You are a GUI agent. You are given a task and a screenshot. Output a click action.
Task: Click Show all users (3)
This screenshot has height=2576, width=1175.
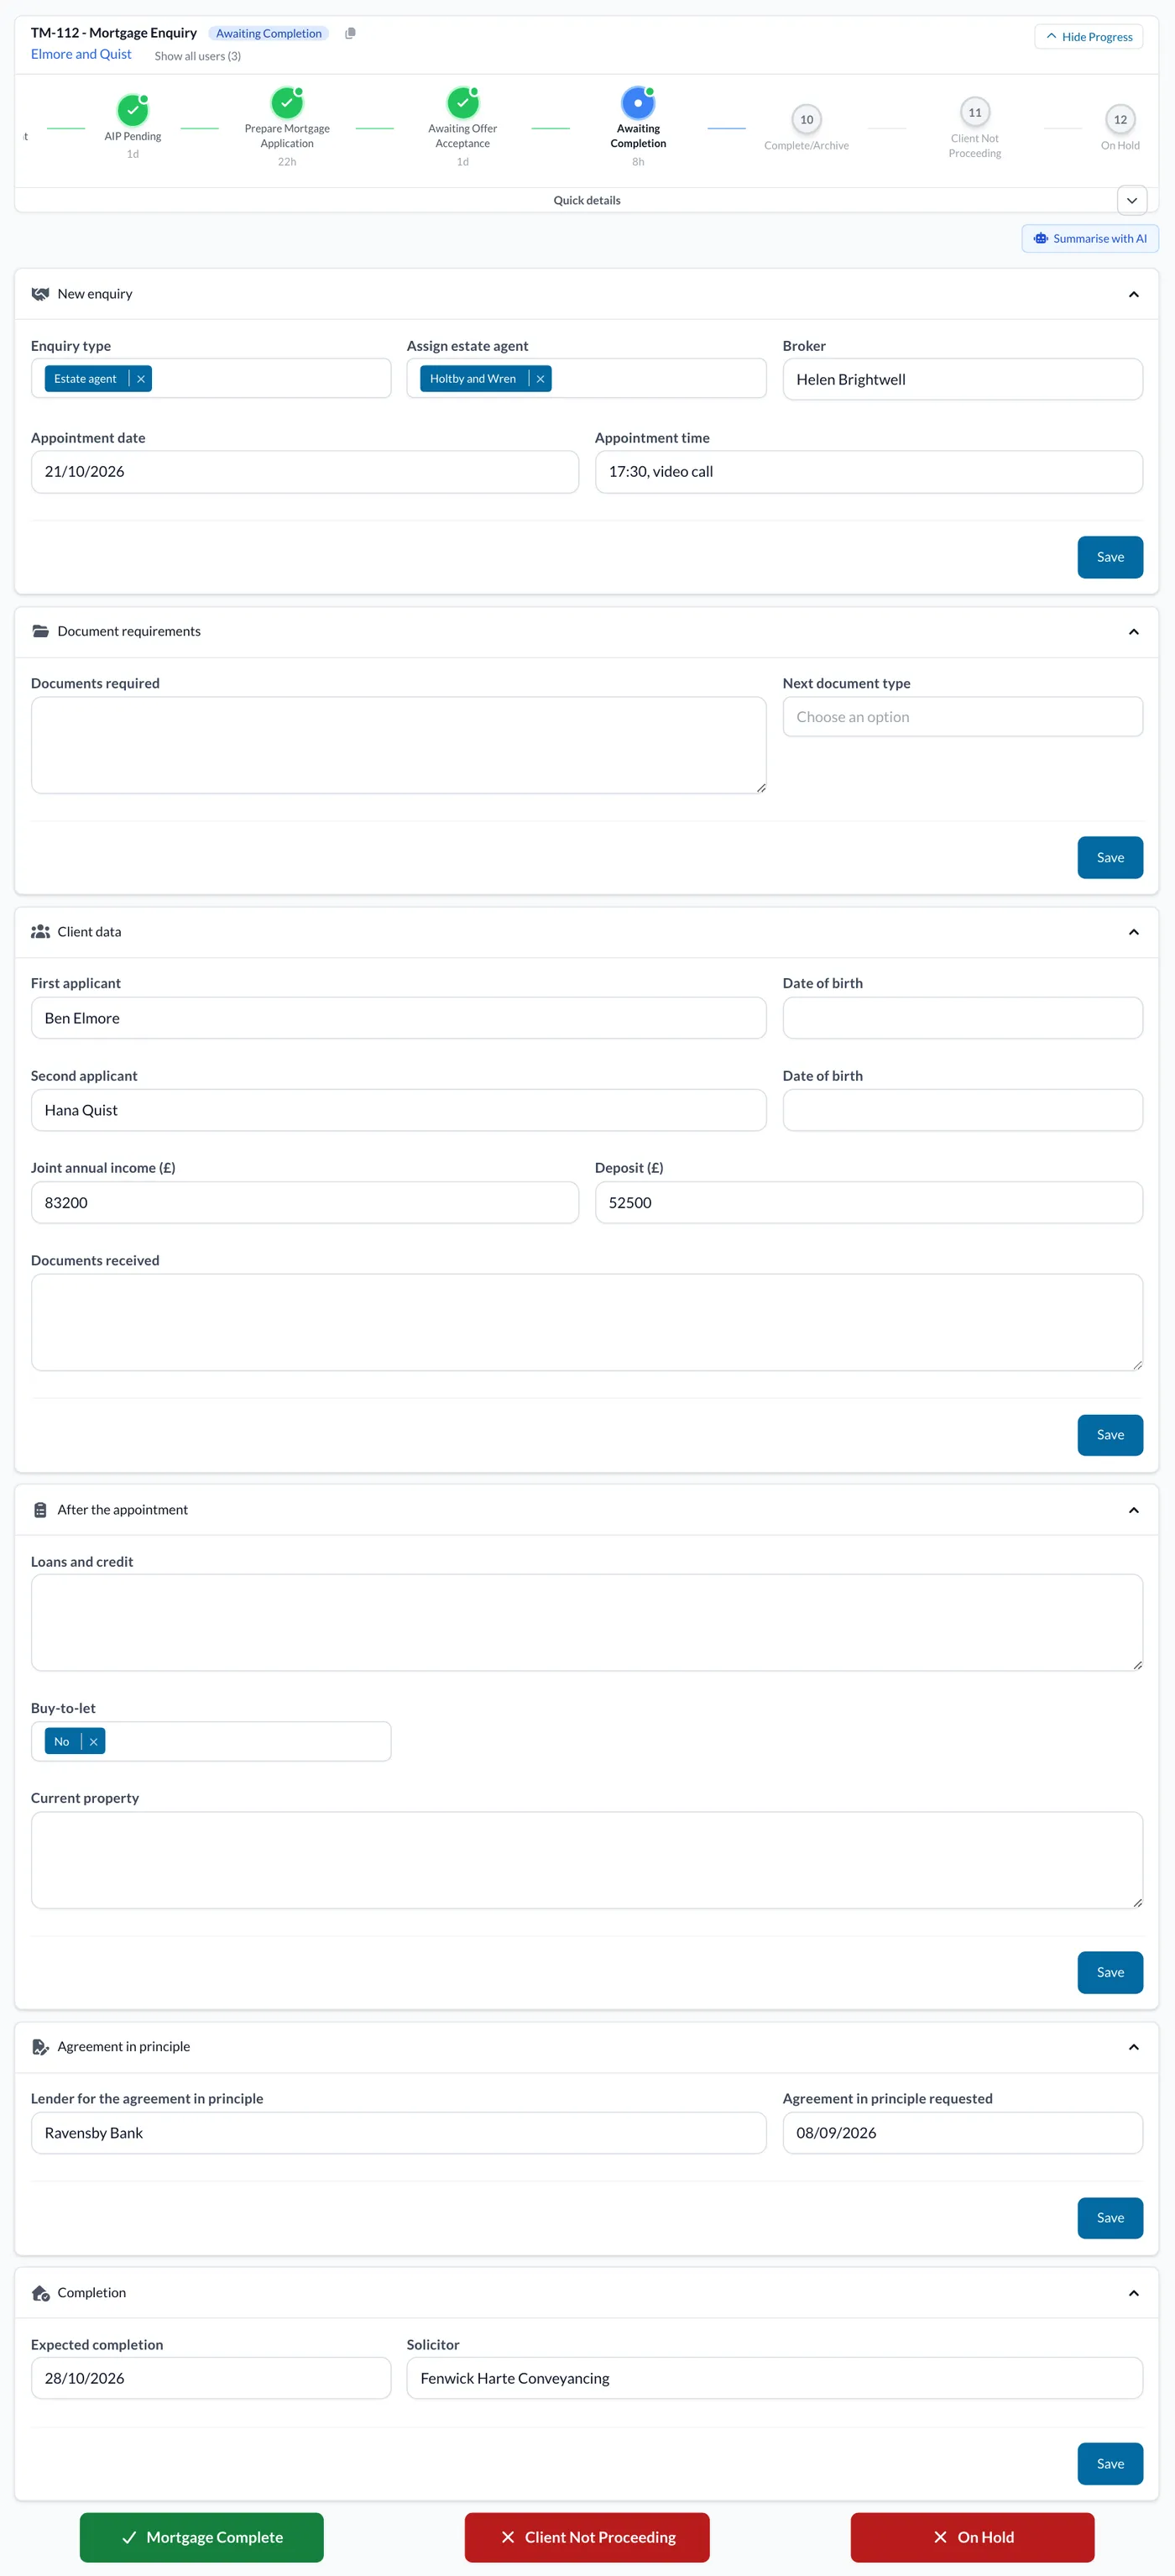point(198,56)
